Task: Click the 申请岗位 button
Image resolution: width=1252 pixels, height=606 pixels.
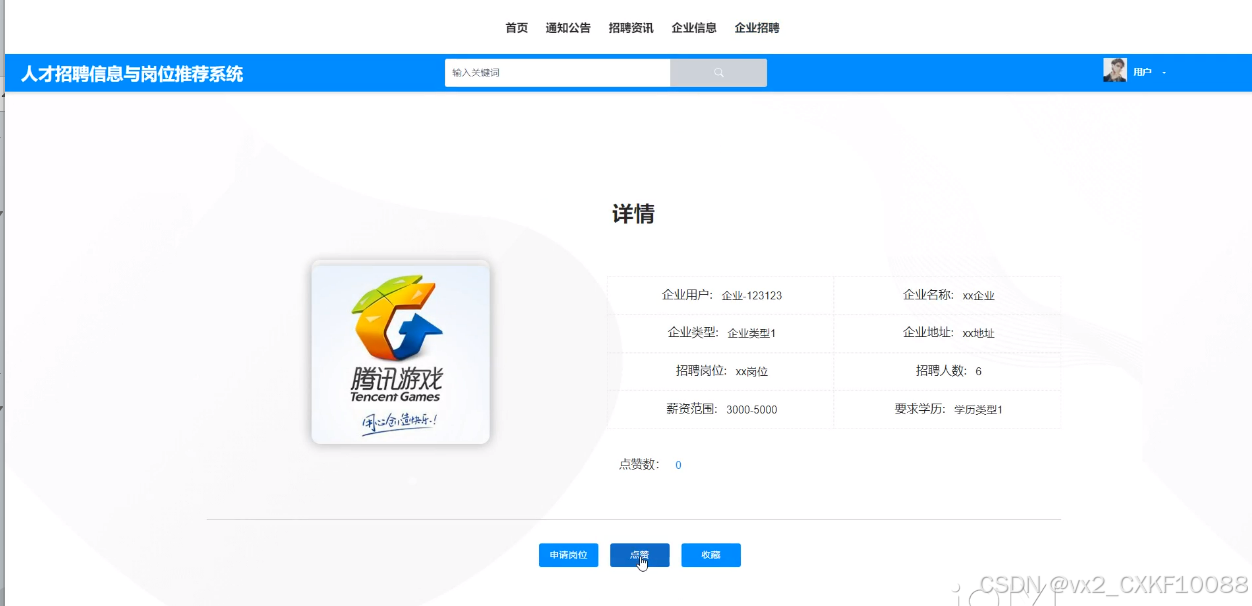Action: click(568, 555)
